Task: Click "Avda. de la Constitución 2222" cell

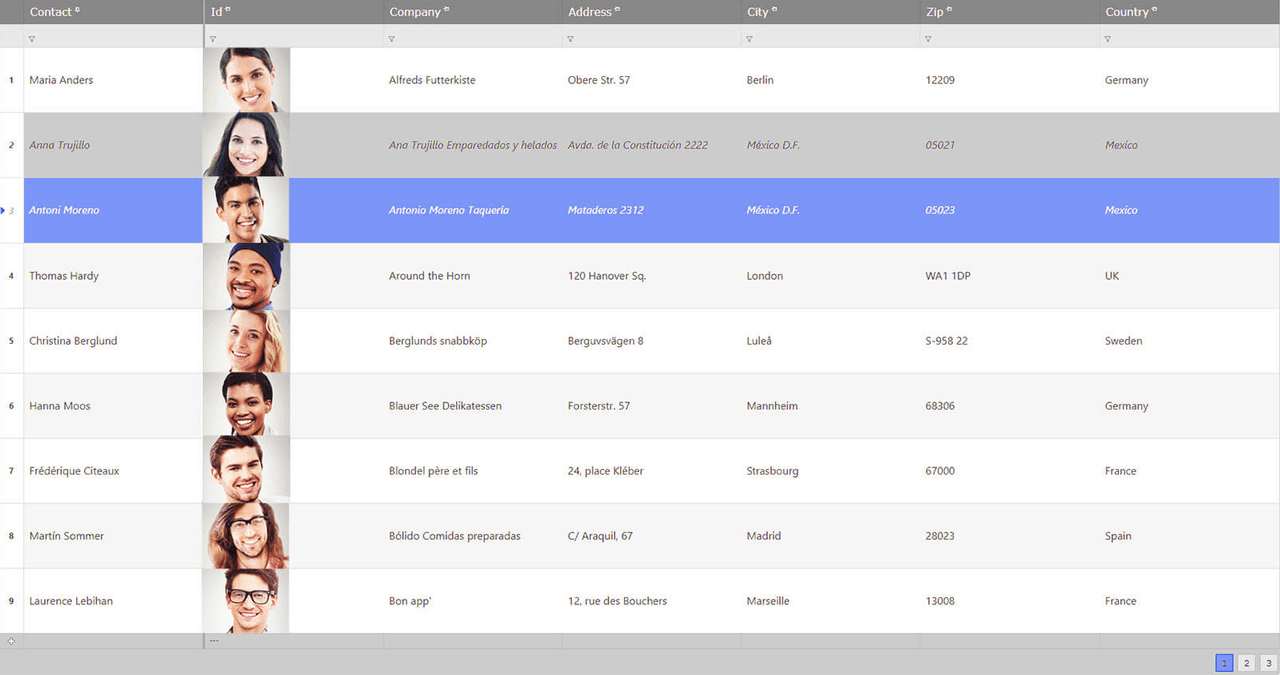Action: coord(638,145)
